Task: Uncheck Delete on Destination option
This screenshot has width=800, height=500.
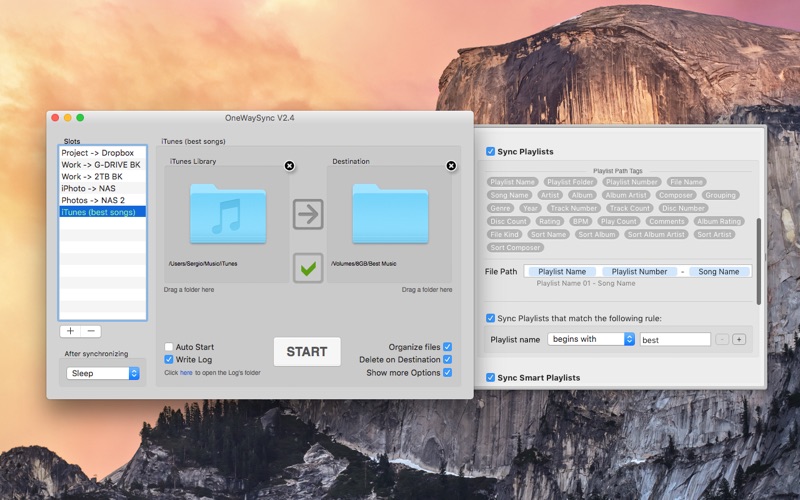Action: pos(447,359)
